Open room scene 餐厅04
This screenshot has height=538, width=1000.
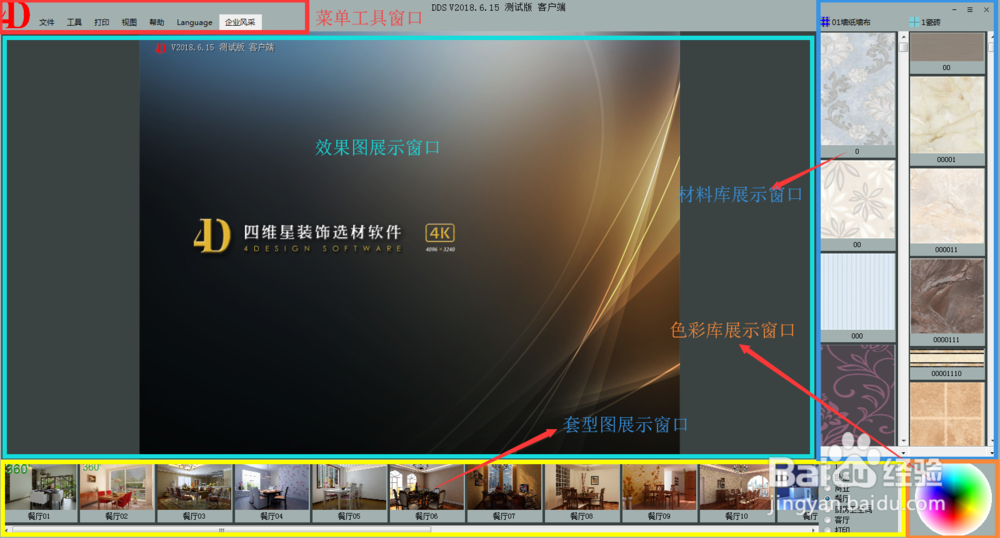tap(272, 493)
